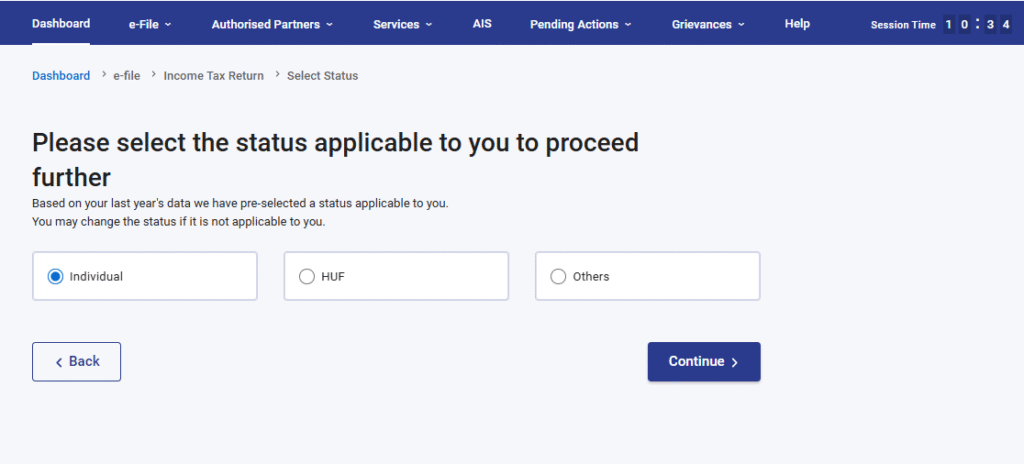Image resolution: width=1024 pixels, height=464 pixels.
Task: Click the Select Status breadcrumb
Action: (x=322, y=76)
